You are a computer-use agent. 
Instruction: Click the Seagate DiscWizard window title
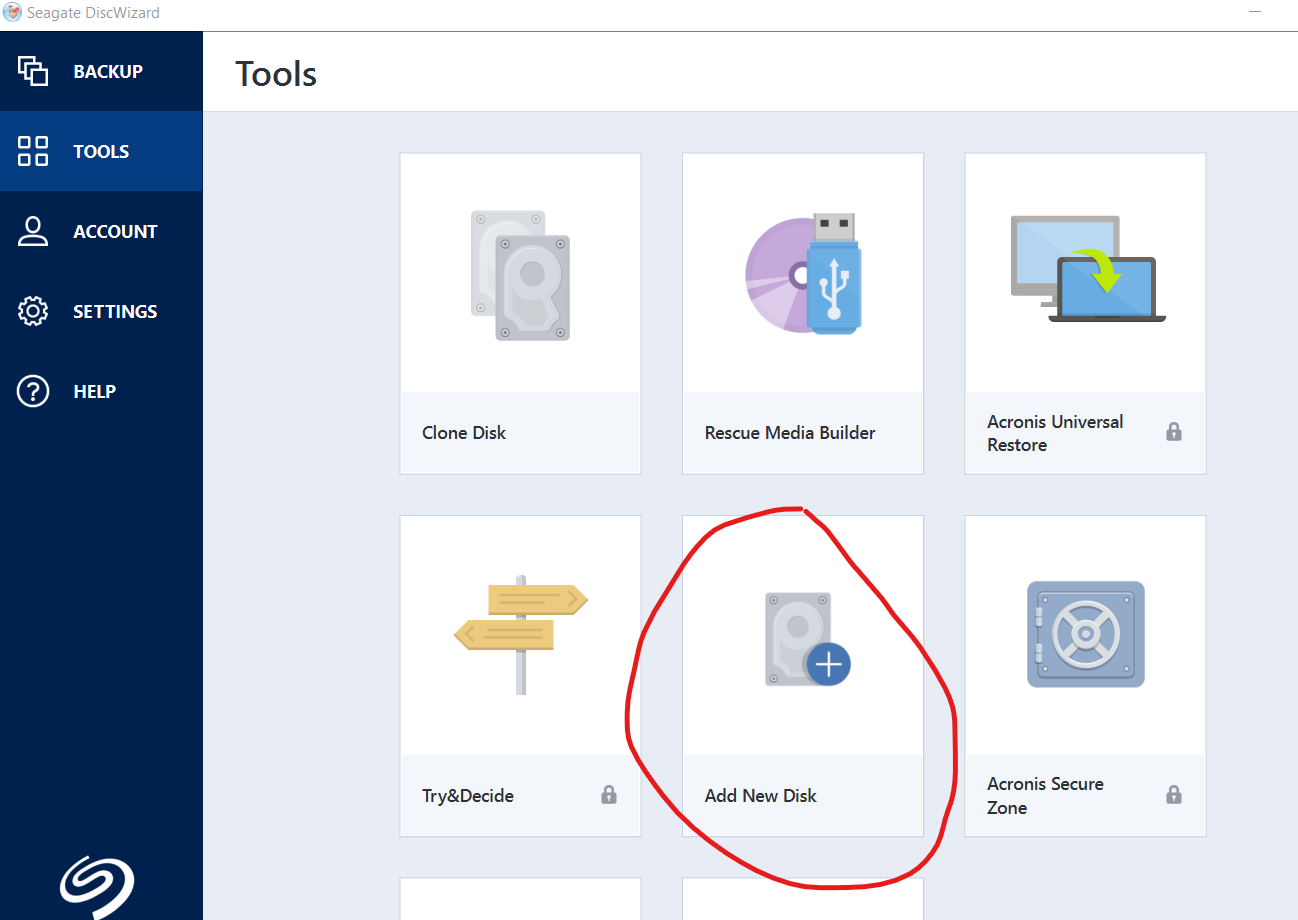(93, 13)
